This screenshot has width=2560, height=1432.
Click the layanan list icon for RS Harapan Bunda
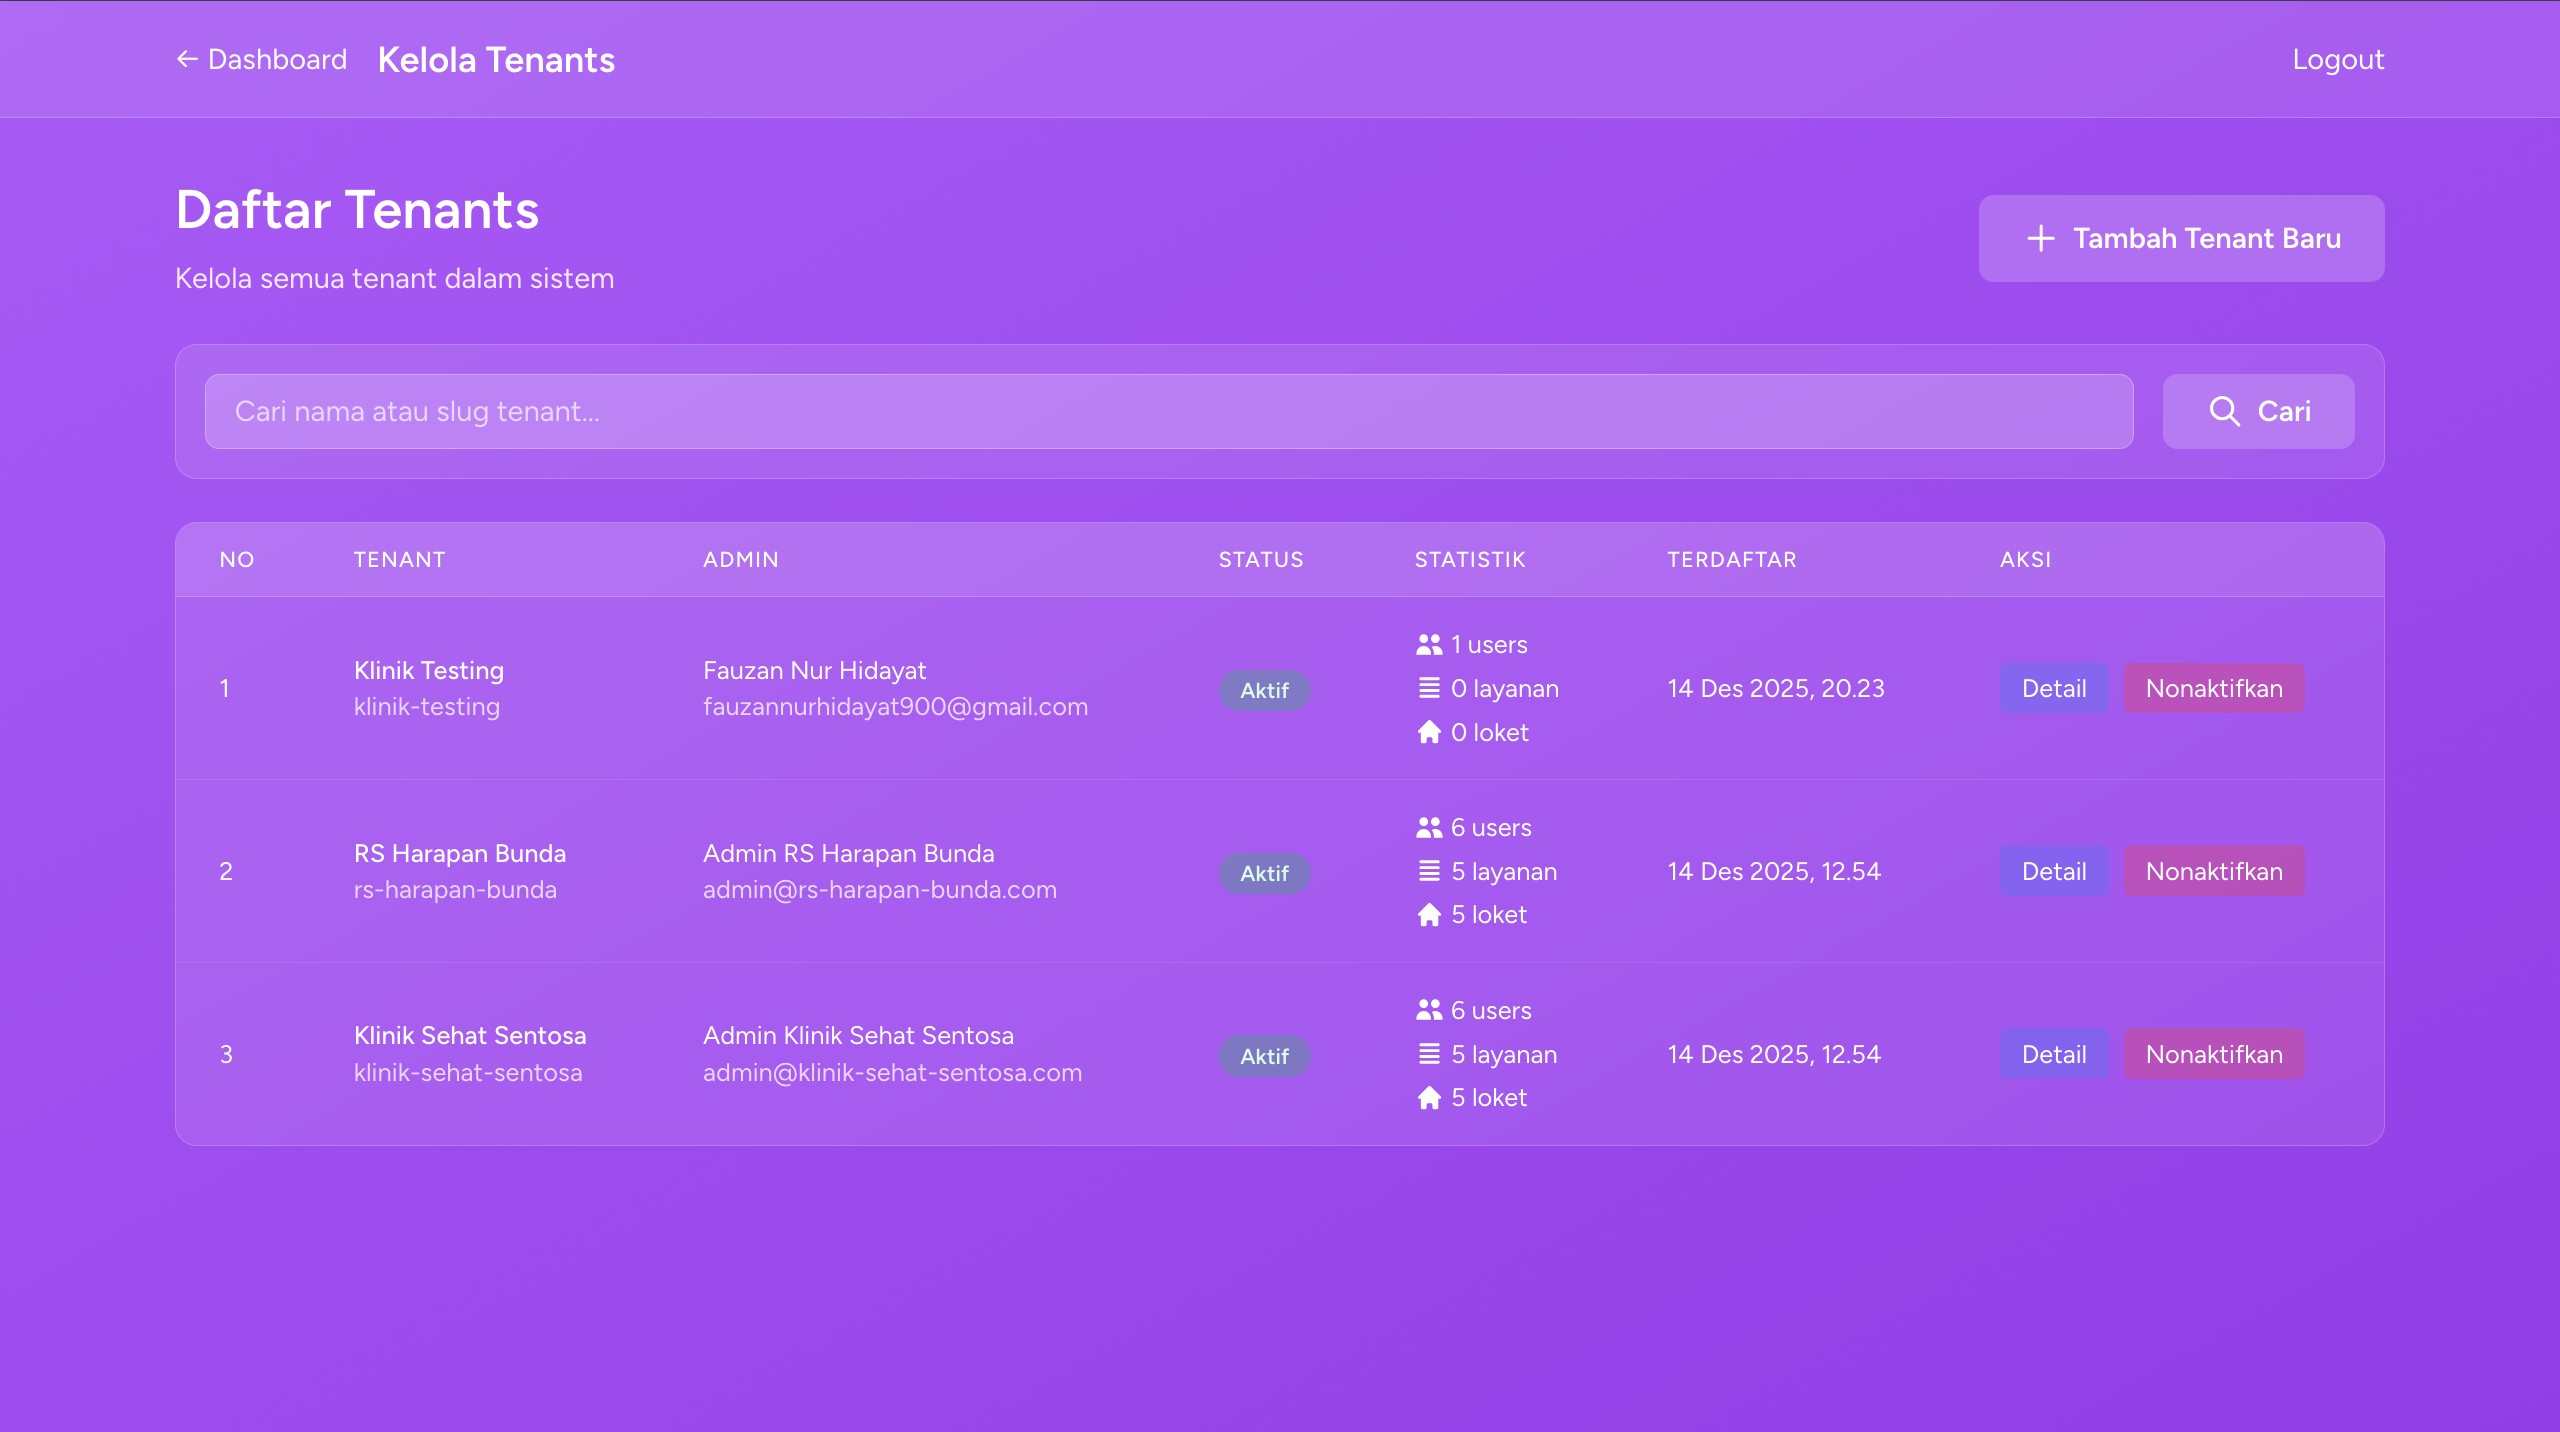click(1429, 871)
